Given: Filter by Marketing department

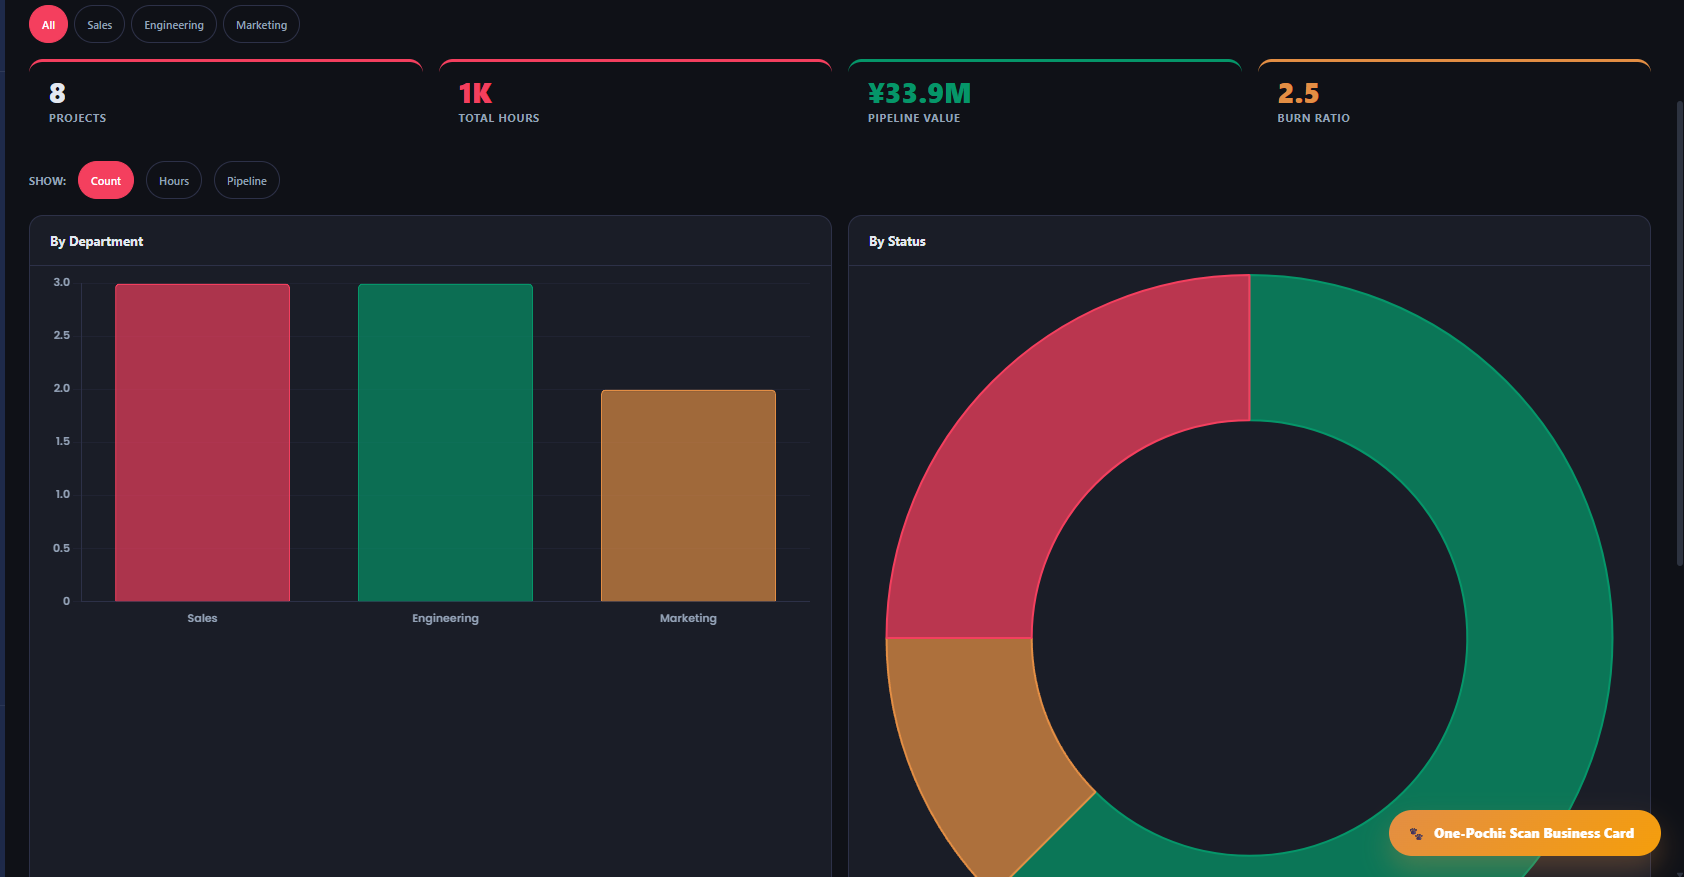Looking at the screenshot, I should click(x=261, y=25).
